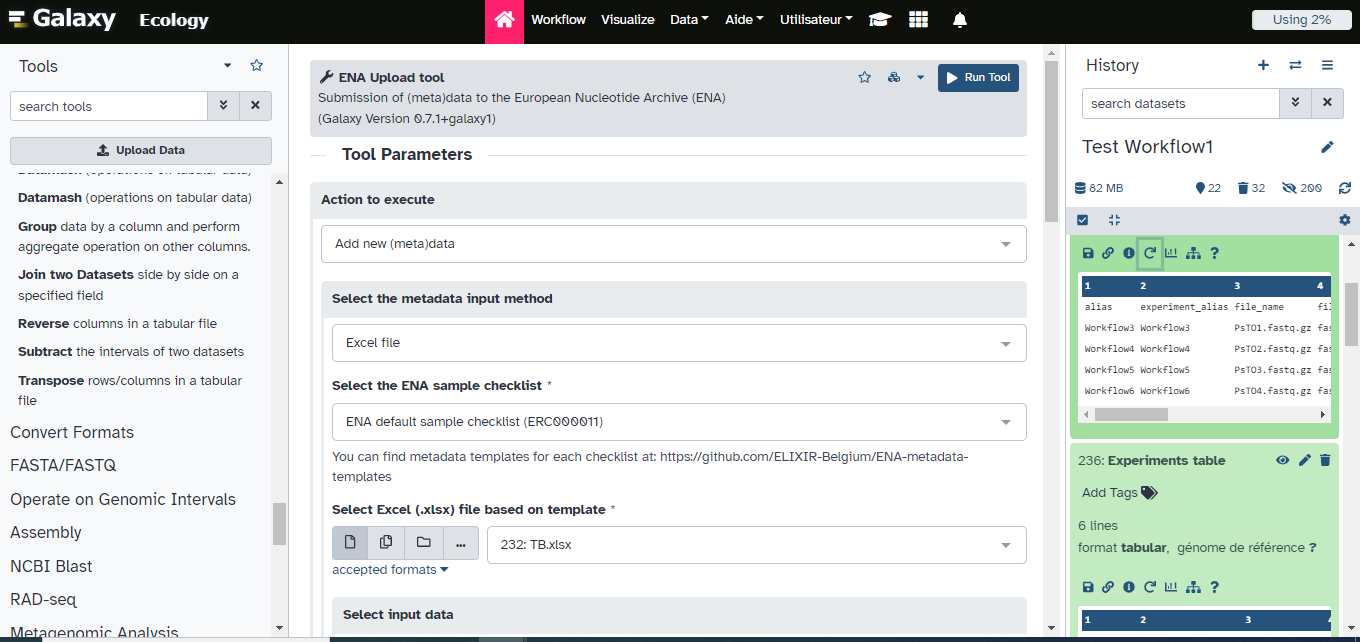Viewport: 1360px width, 642px height.
Task: Download the dataset above Experiments table
Action: click(1087, 253)
